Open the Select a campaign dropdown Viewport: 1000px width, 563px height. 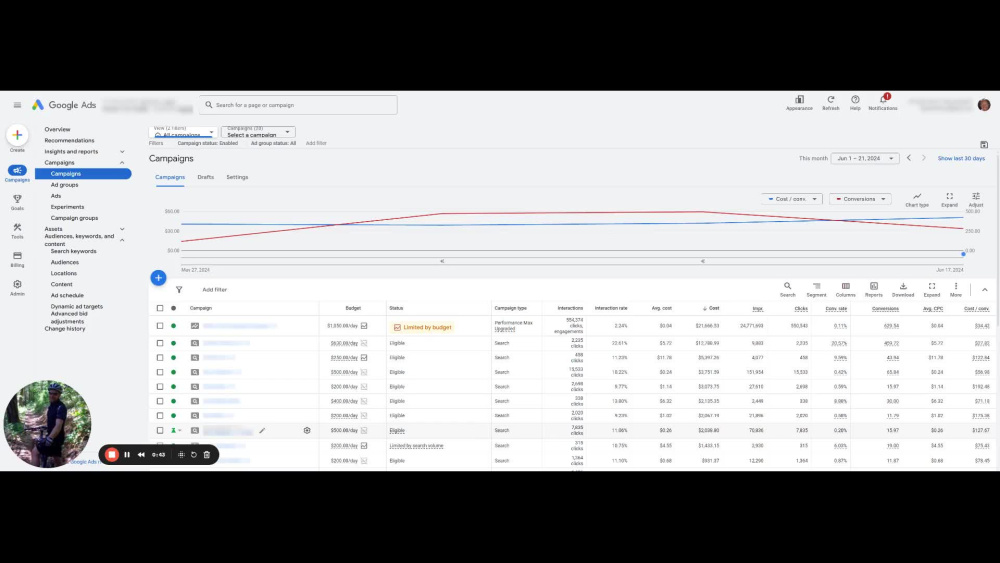(x=258, y=133)
